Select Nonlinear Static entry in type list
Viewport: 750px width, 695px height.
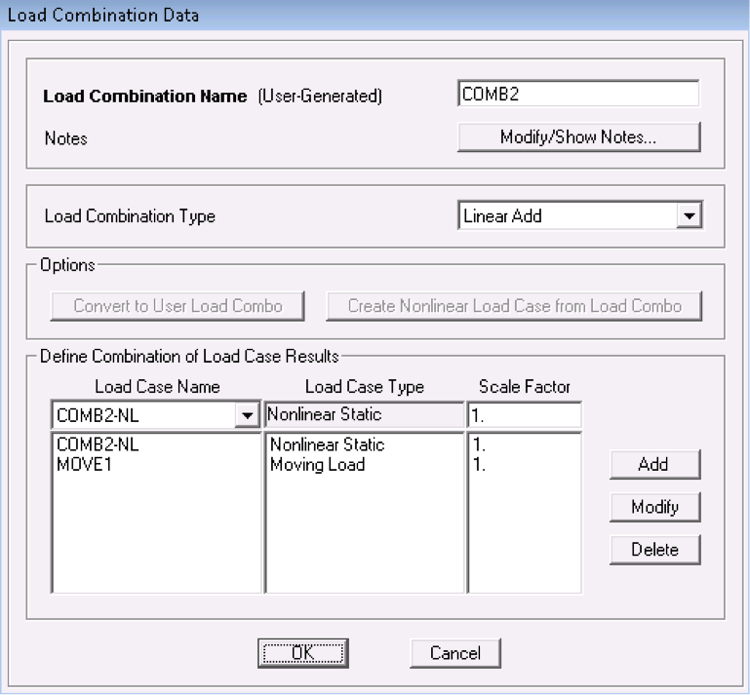327,445
